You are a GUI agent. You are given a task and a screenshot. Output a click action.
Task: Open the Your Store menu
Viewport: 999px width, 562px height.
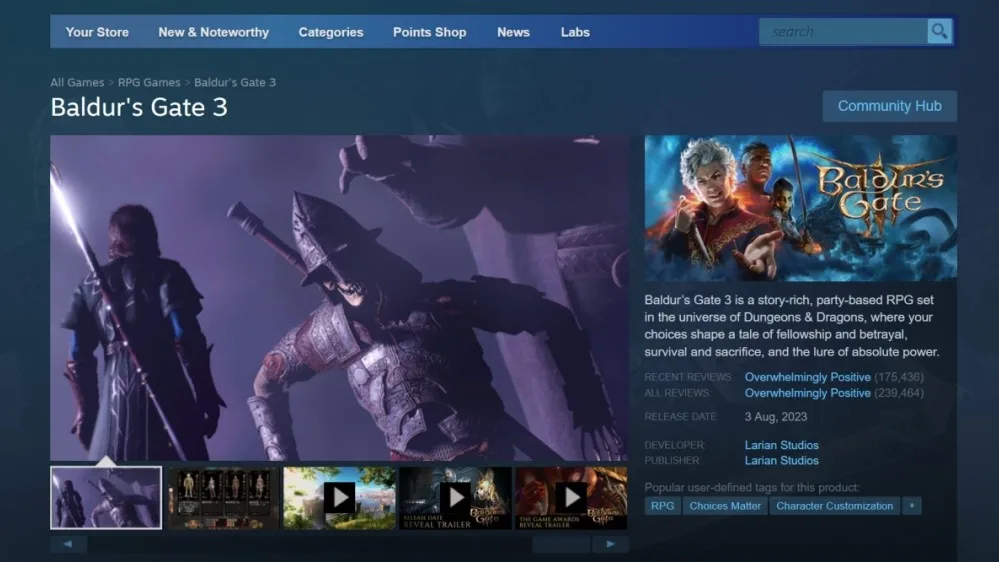point(97,32)
